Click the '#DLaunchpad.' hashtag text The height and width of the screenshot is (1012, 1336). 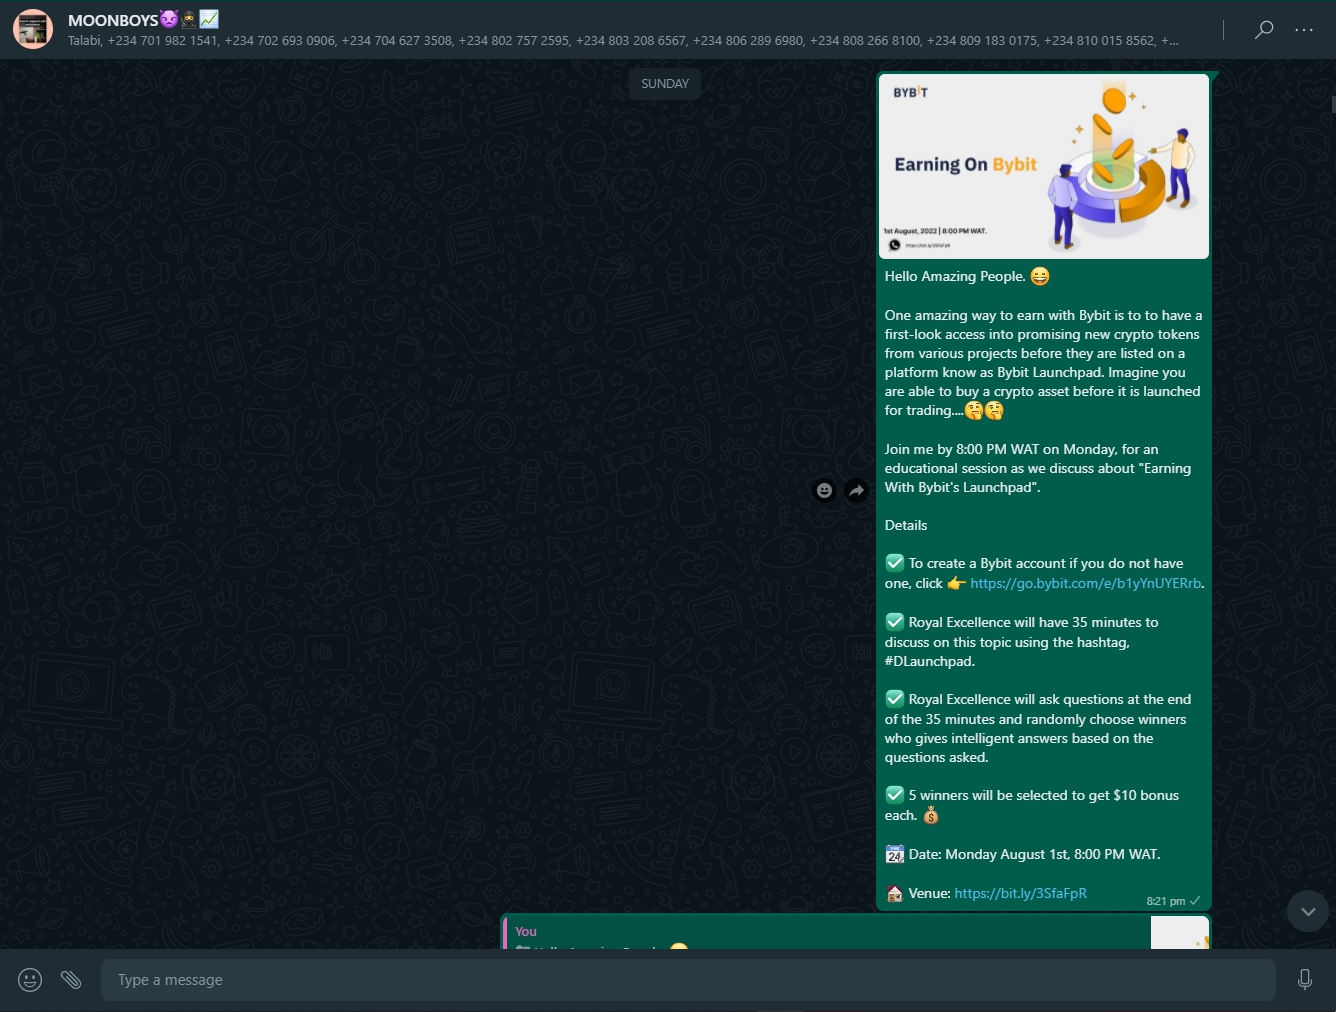pyautogui.click(x=929, y=661)
